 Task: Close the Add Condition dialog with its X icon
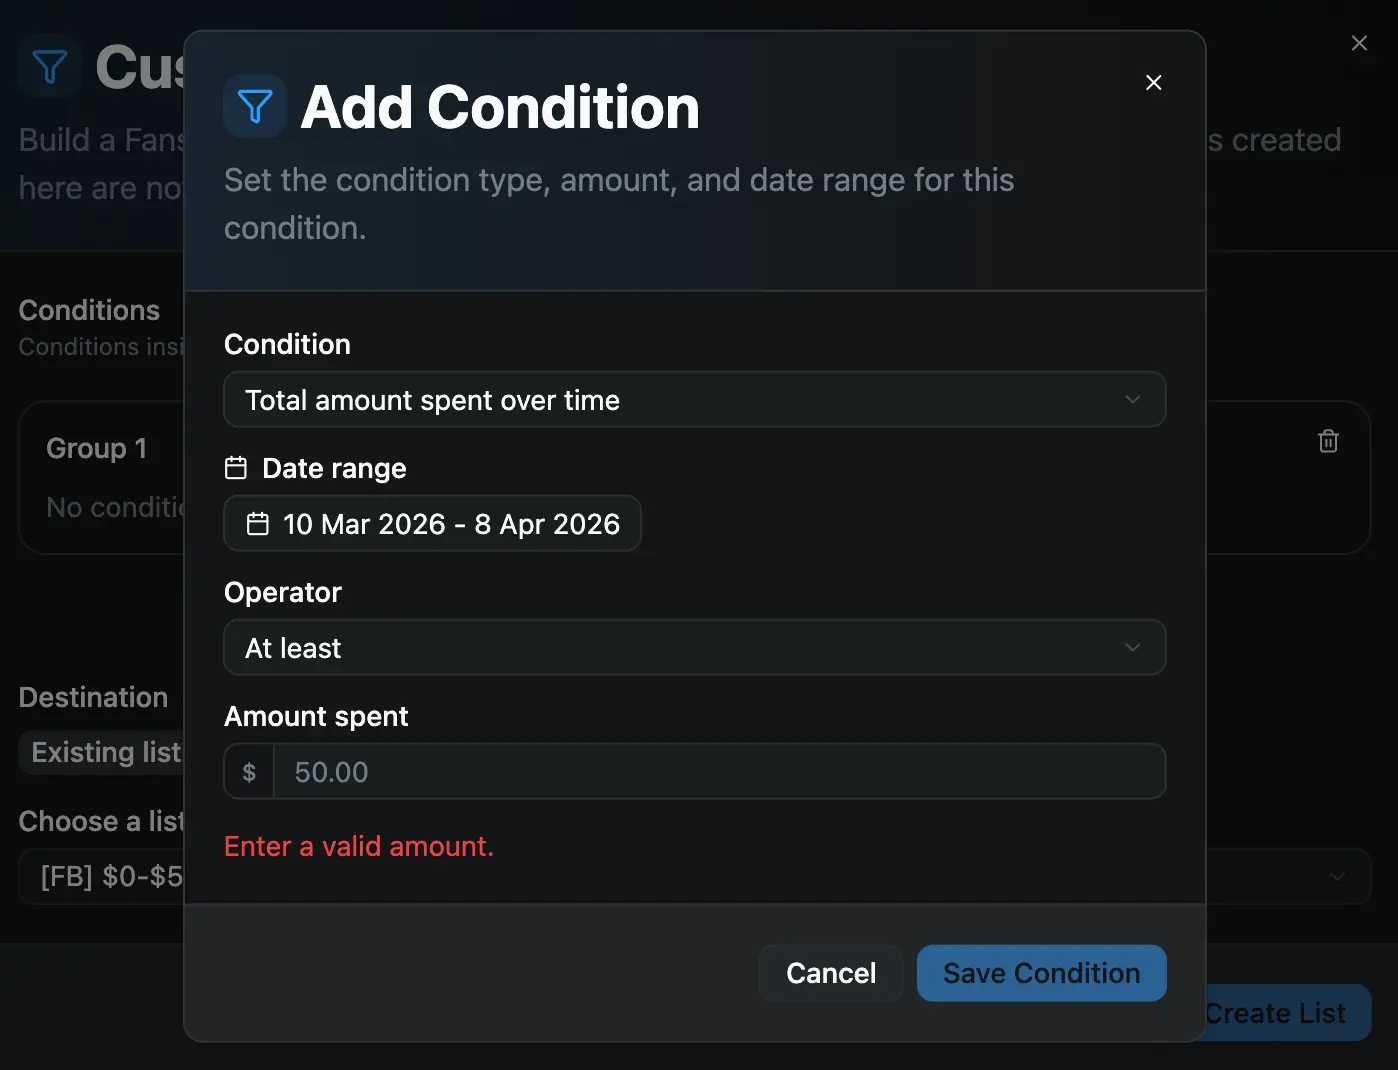point(1153,82)
